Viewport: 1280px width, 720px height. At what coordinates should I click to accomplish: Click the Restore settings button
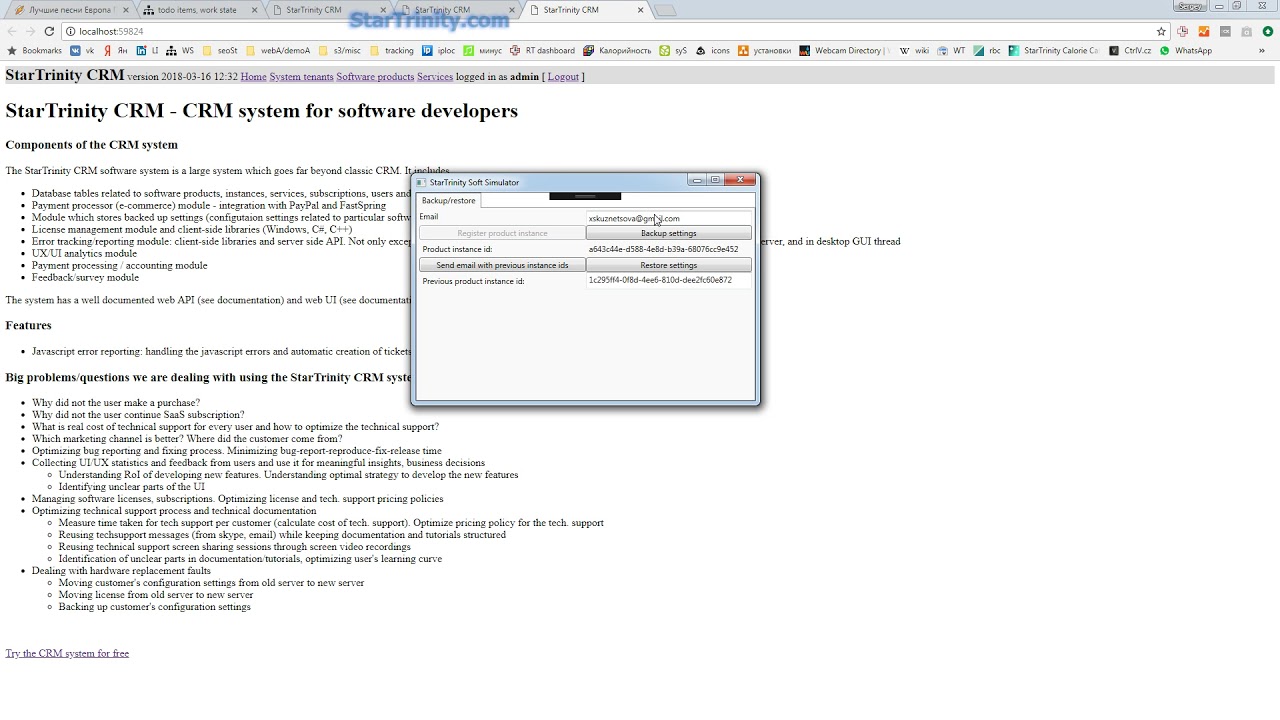coord(668,265)
